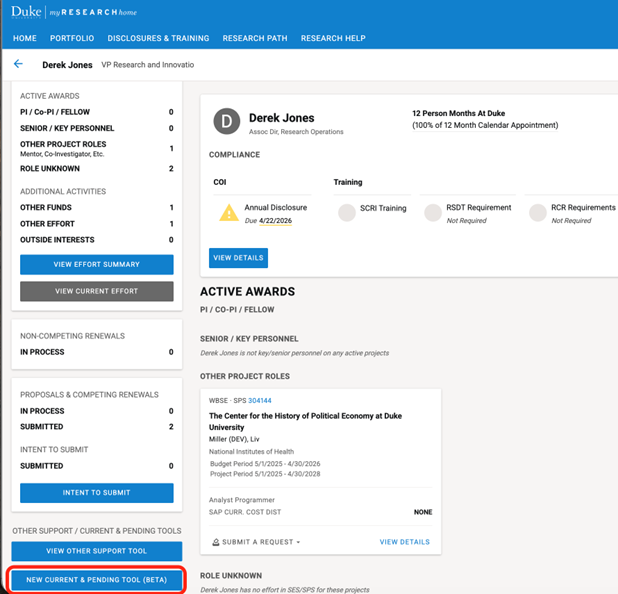This screenshot has width=618, height=594.
Task: Open the Disclosures & Training menu
Action: (158, 38)
